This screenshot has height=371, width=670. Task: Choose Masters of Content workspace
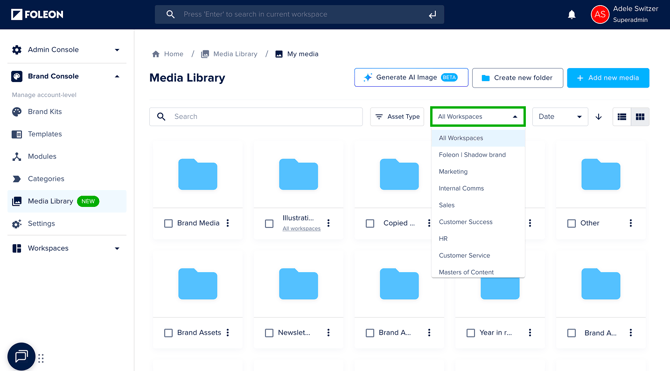478,272
